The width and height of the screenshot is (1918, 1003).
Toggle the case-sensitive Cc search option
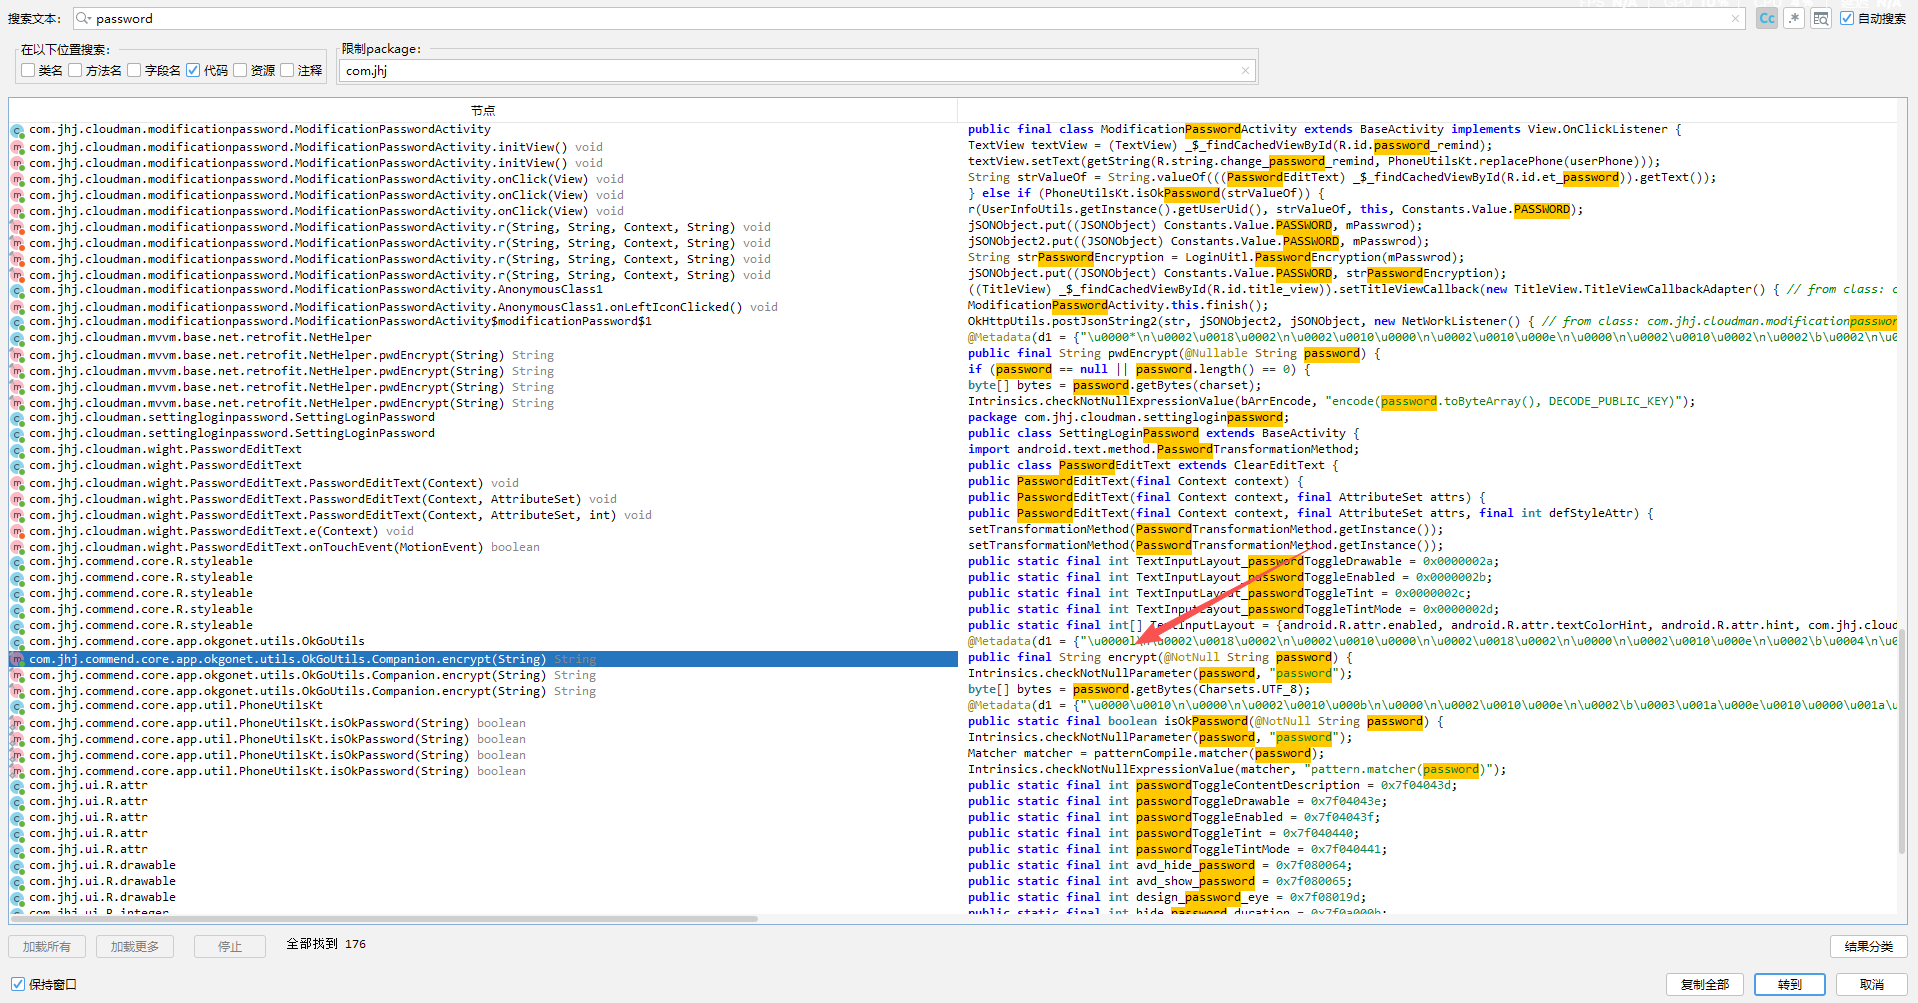pos(1767,19)
